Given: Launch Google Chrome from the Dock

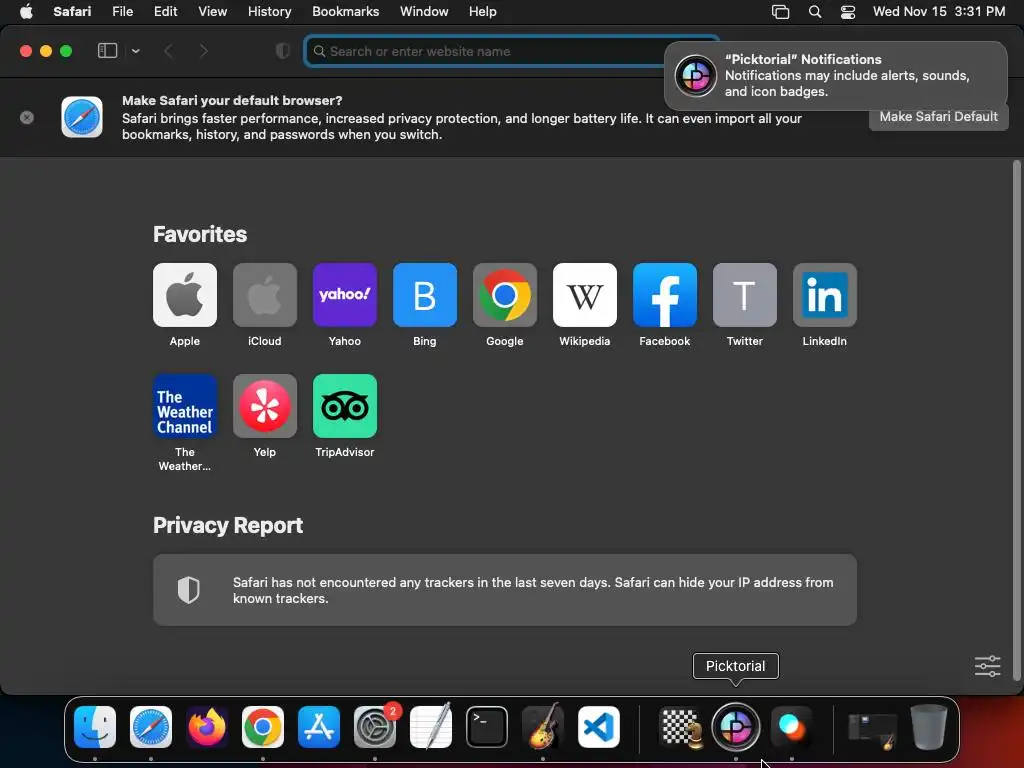Looking at the screenshot, I should (263, 727).
